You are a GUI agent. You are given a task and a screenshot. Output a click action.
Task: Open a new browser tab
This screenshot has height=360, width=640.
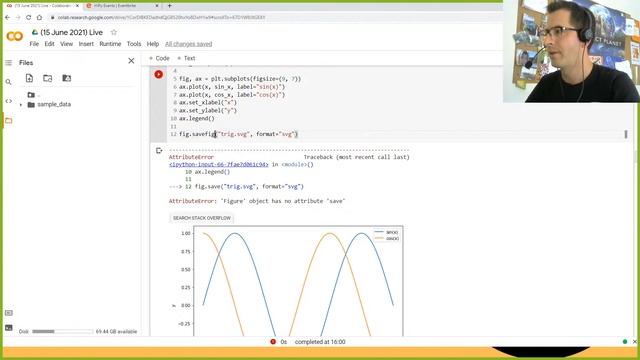tap(169, 6)
